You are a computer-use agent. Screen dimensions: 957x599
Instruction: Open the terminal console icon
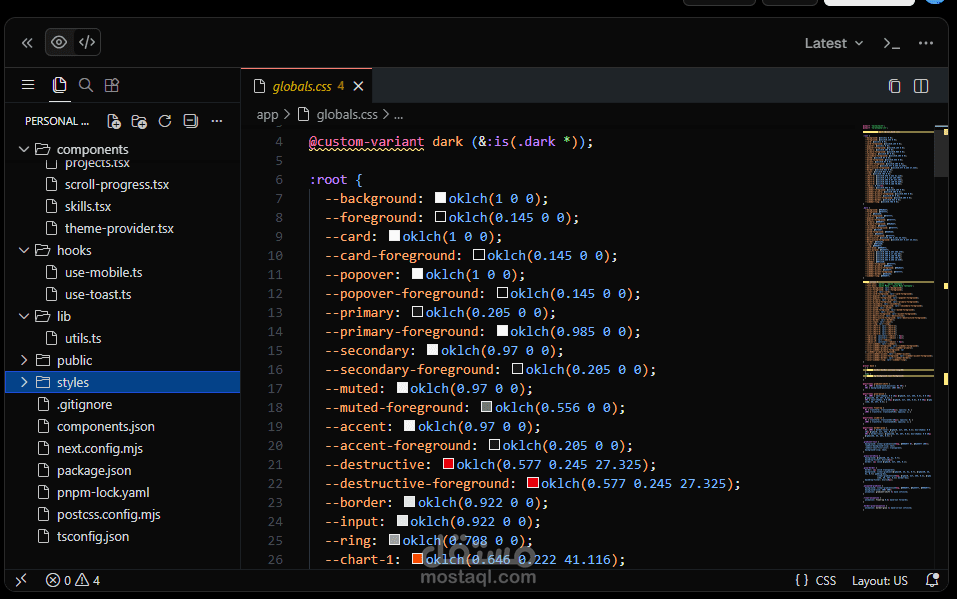coord(891,43)
